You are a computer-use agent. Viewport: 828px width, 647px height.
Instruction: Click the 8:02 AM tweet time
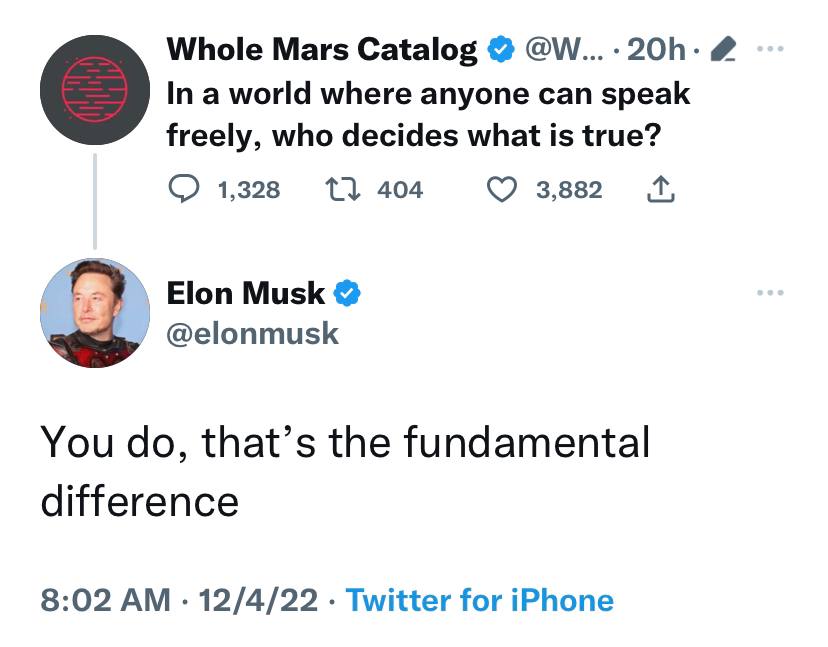[105, 600]
